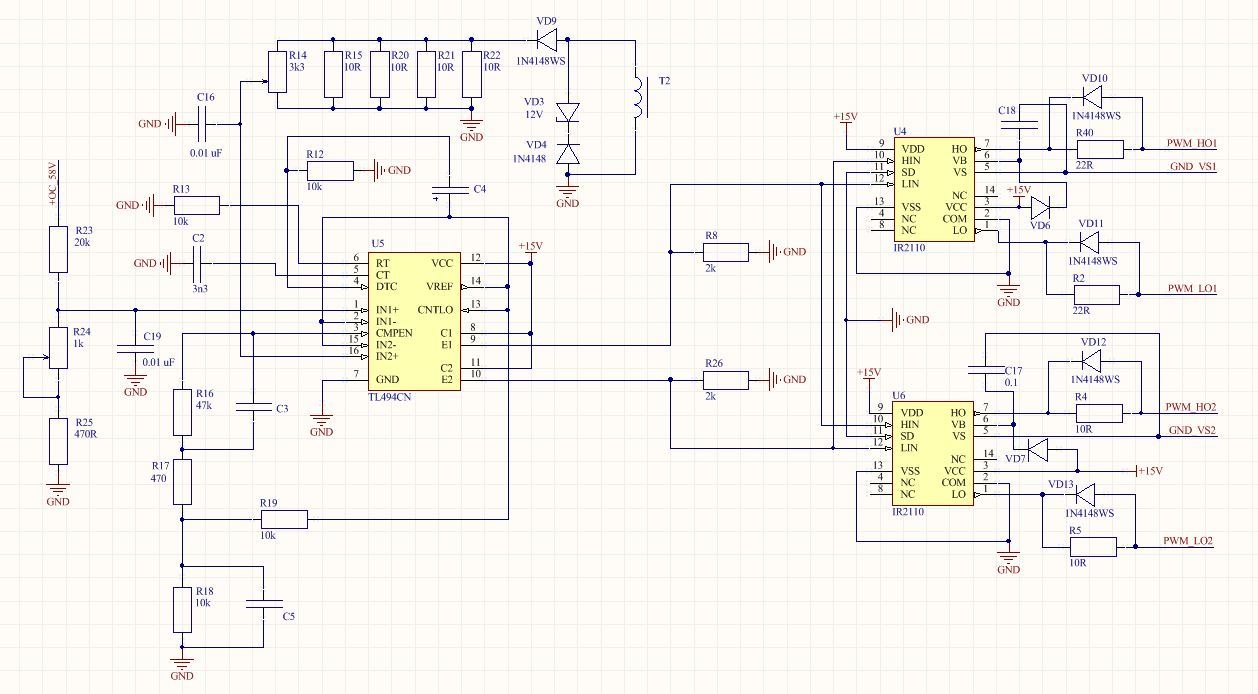Click the PWM_HO1 net label
Viewport: 1258px width, 694px height.
(x=1192, y=143)
